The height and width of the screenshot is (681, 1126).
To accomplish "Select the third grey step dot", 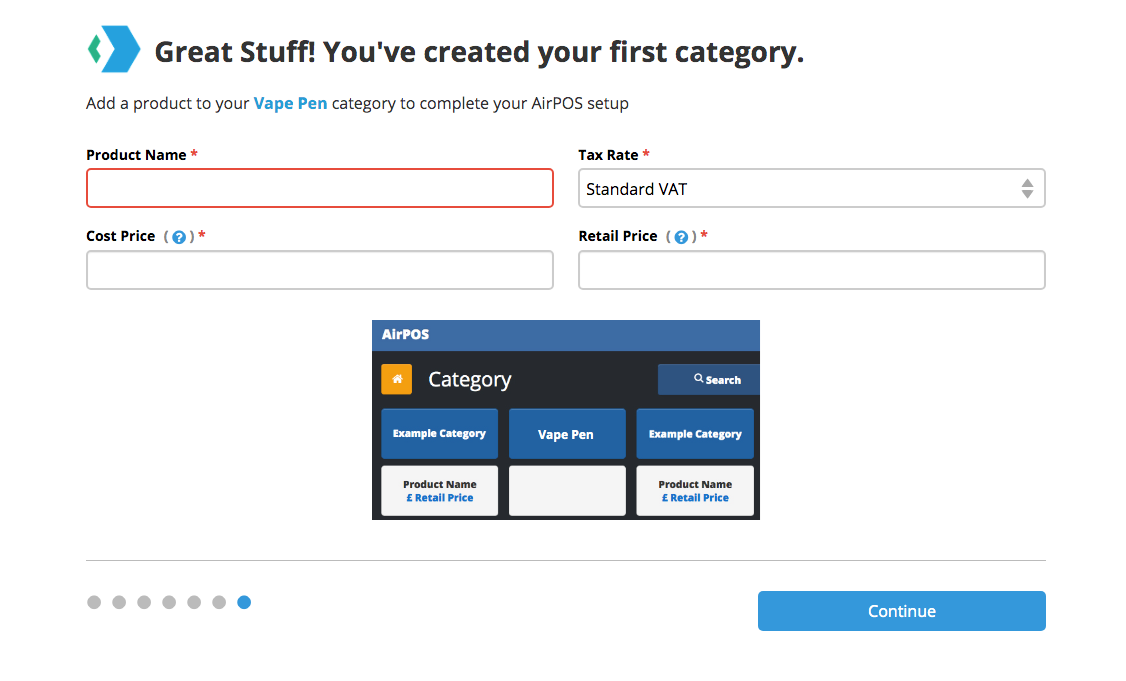I will tap(144, 602).
